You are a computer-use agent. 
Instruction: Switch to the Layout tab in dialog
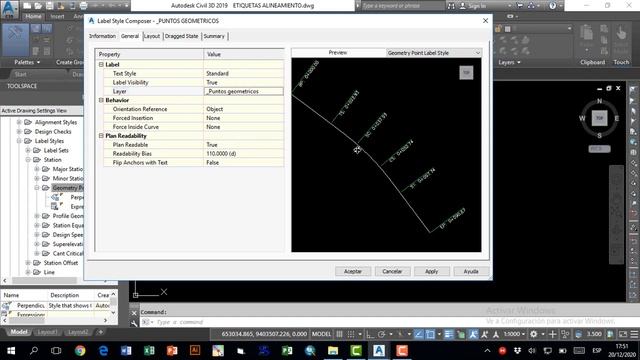[x=152, y=36]
